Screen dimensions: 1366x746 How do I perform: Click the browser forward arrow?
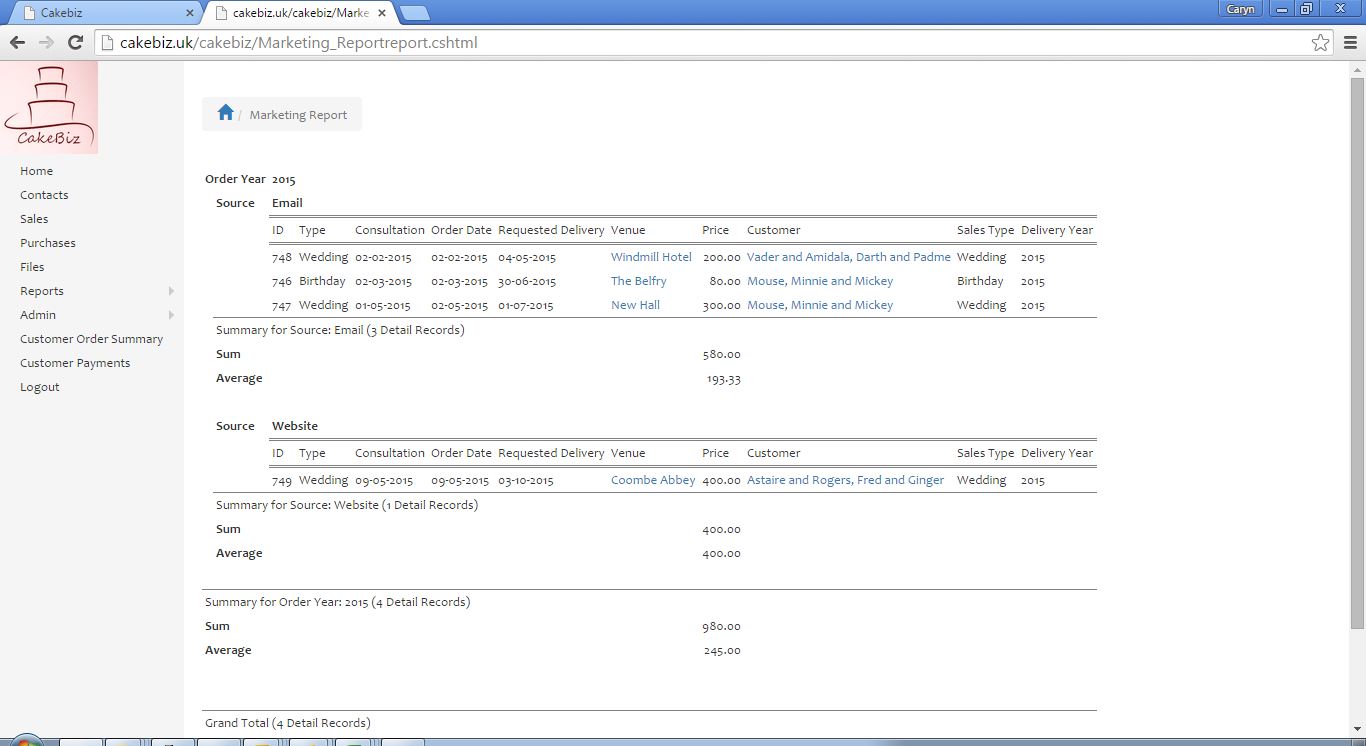pos(46,42)
